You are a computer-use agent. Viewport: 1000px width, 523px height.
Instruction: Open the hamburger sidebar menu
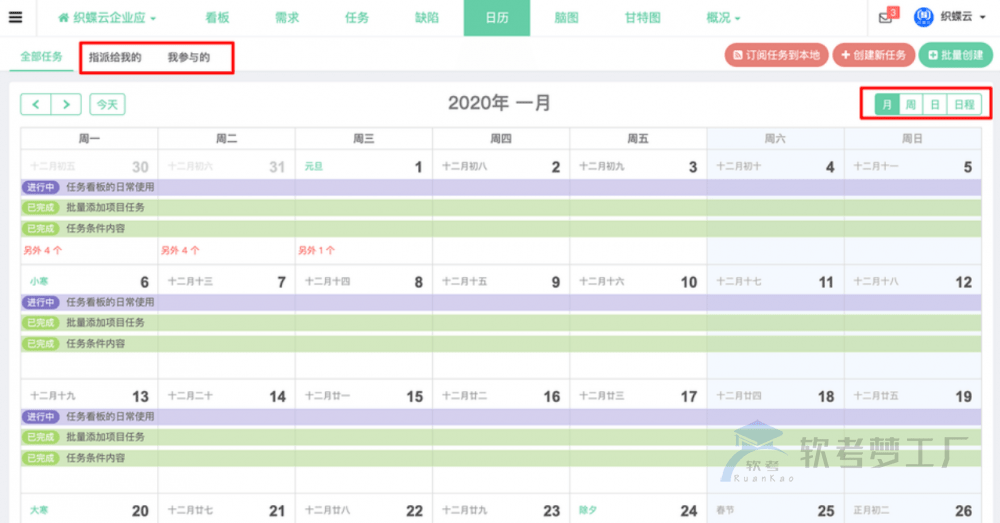15,17
